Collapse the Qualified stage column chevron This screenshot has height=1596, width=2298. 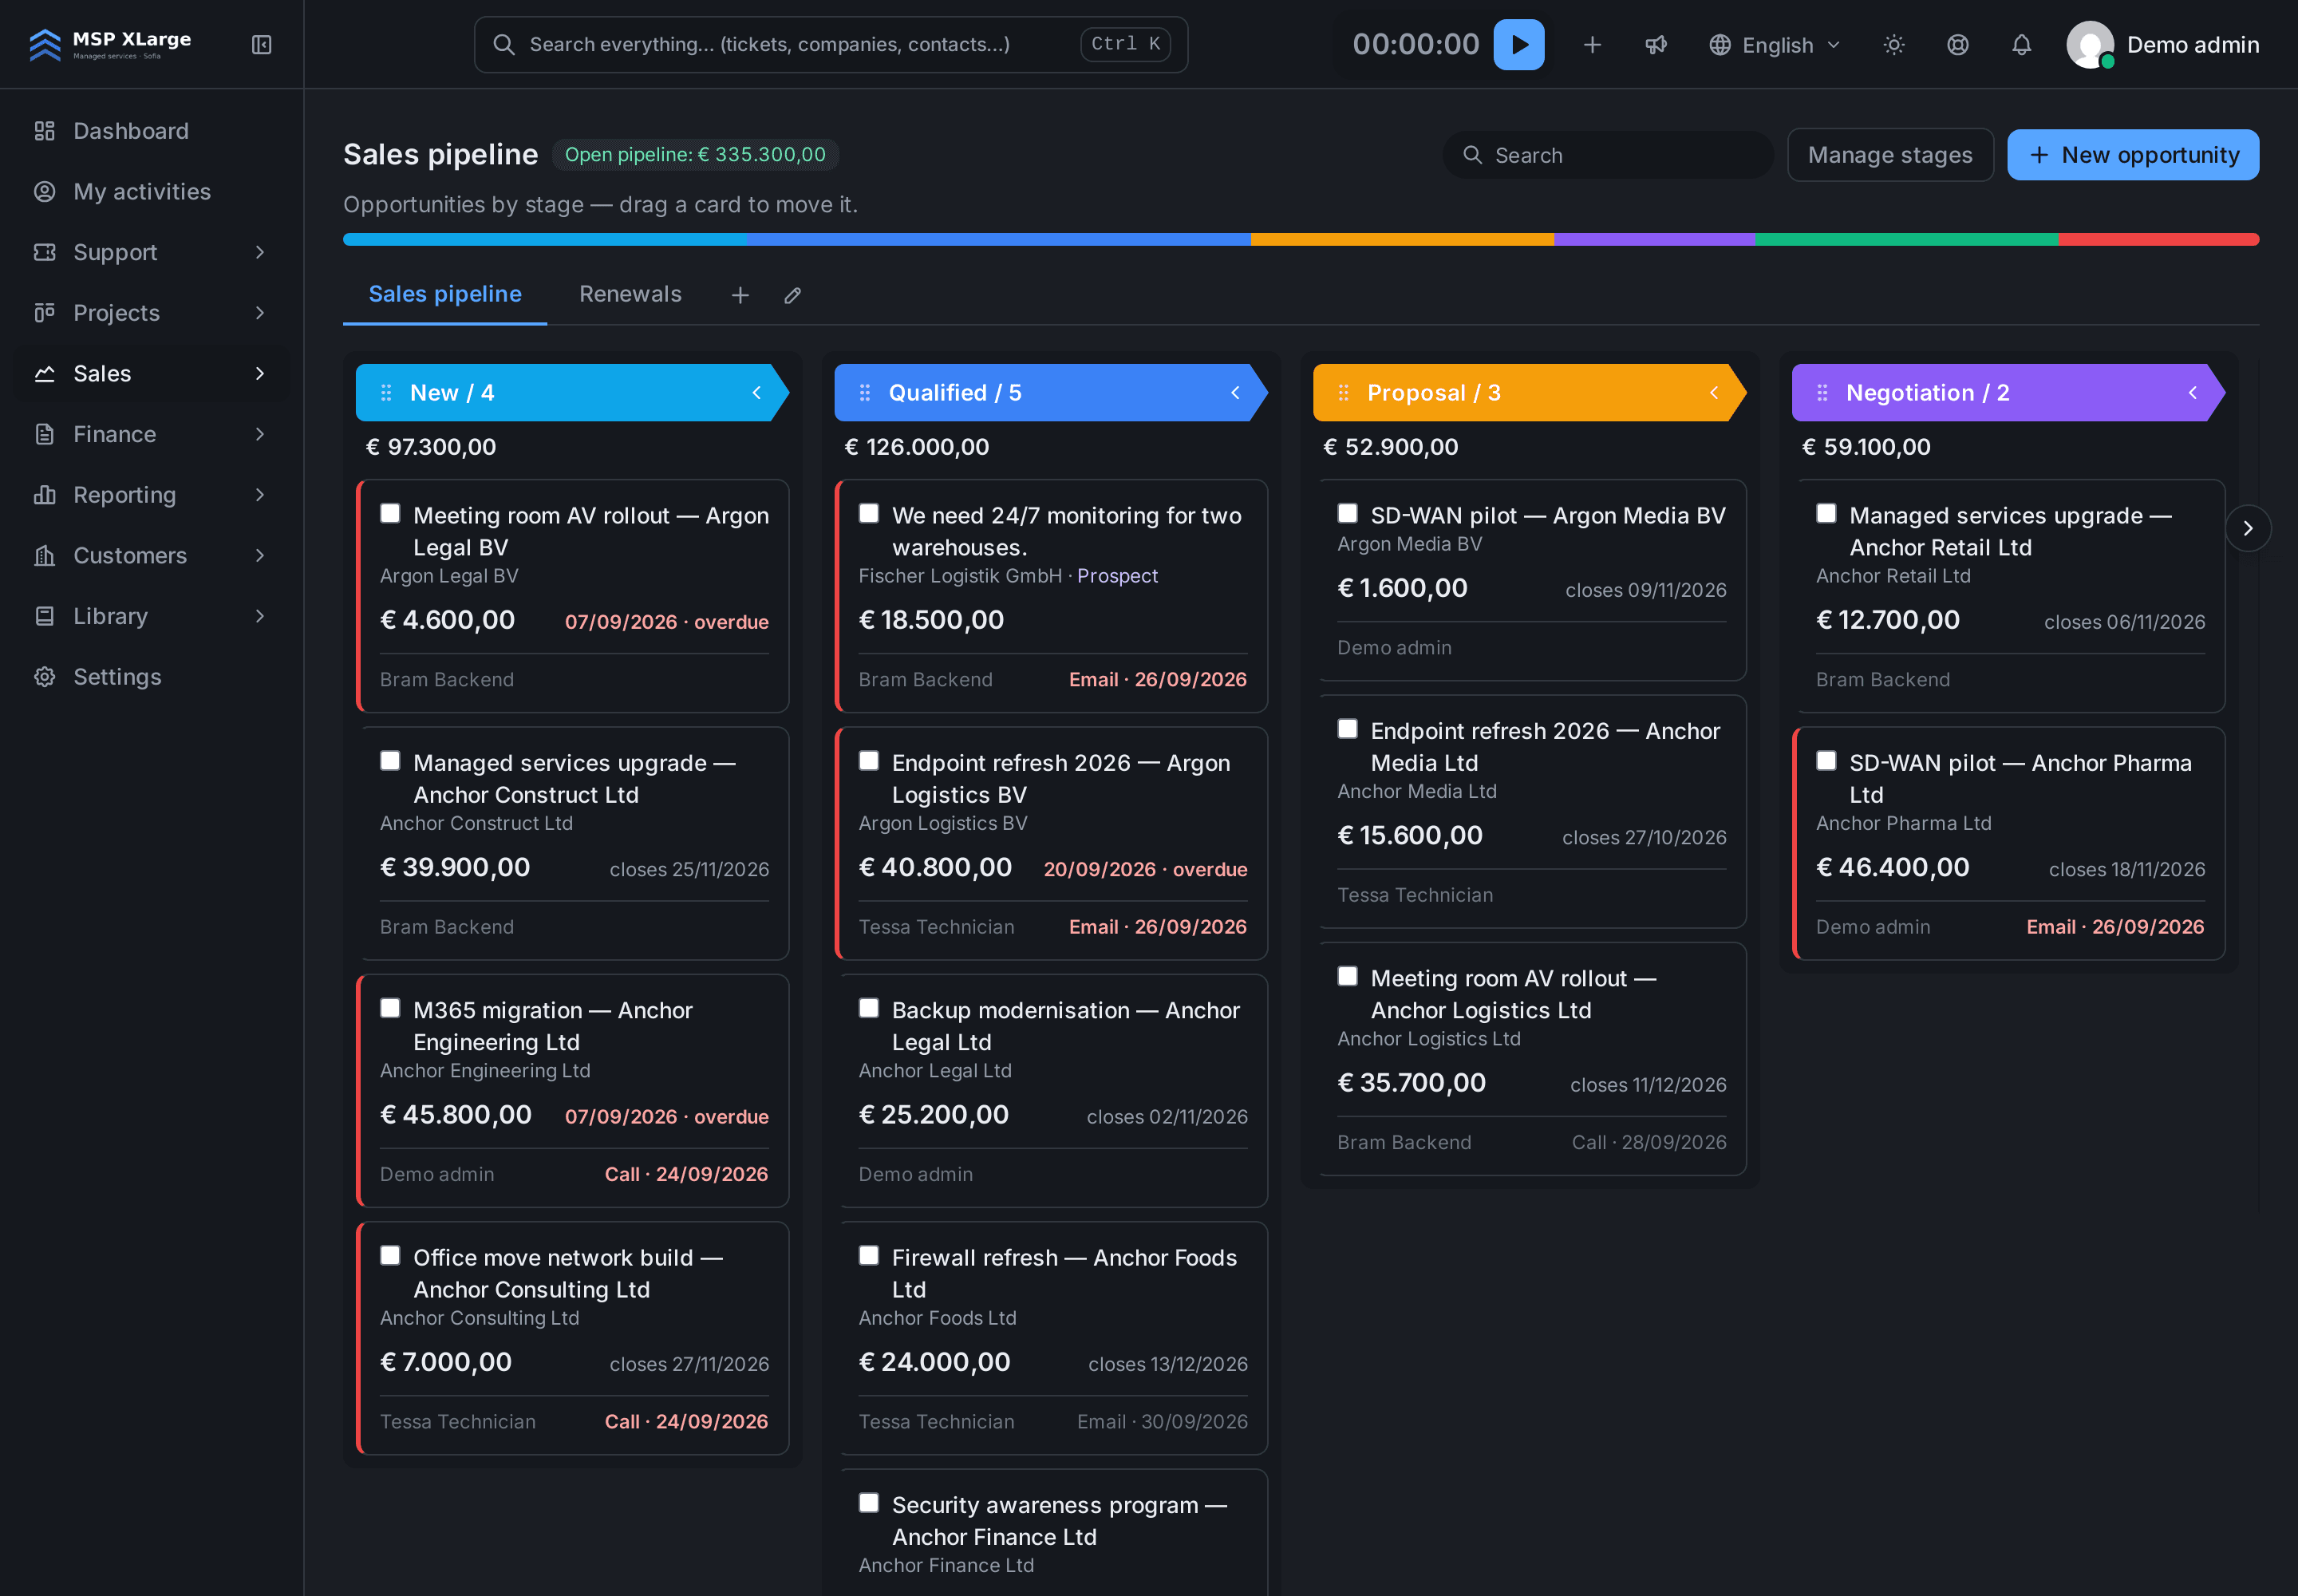pos(1235,393)
